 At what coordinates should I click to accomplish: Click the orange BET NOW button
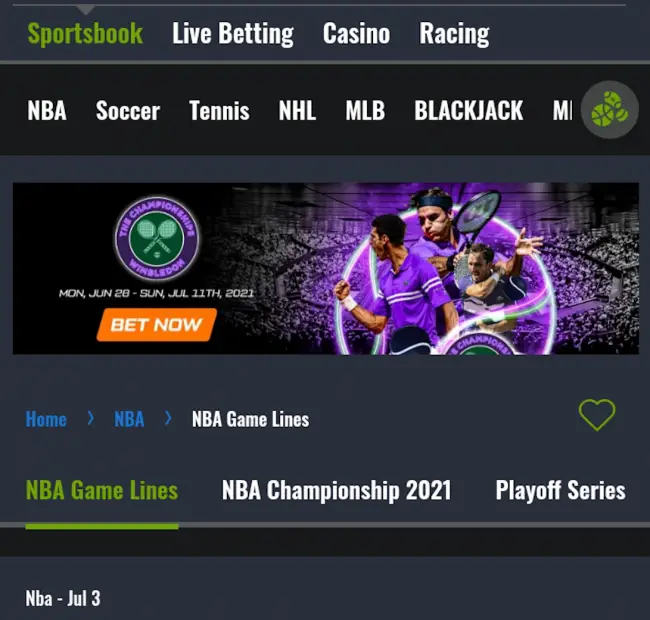[157, 325]
